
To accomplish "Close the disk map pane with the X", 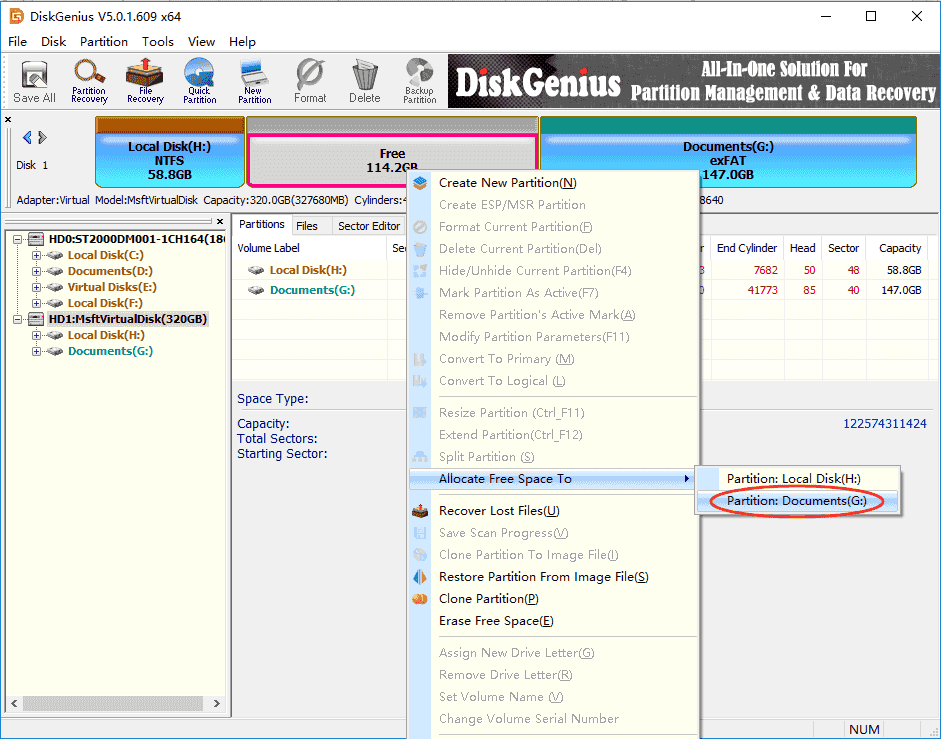I will point(8,119).
